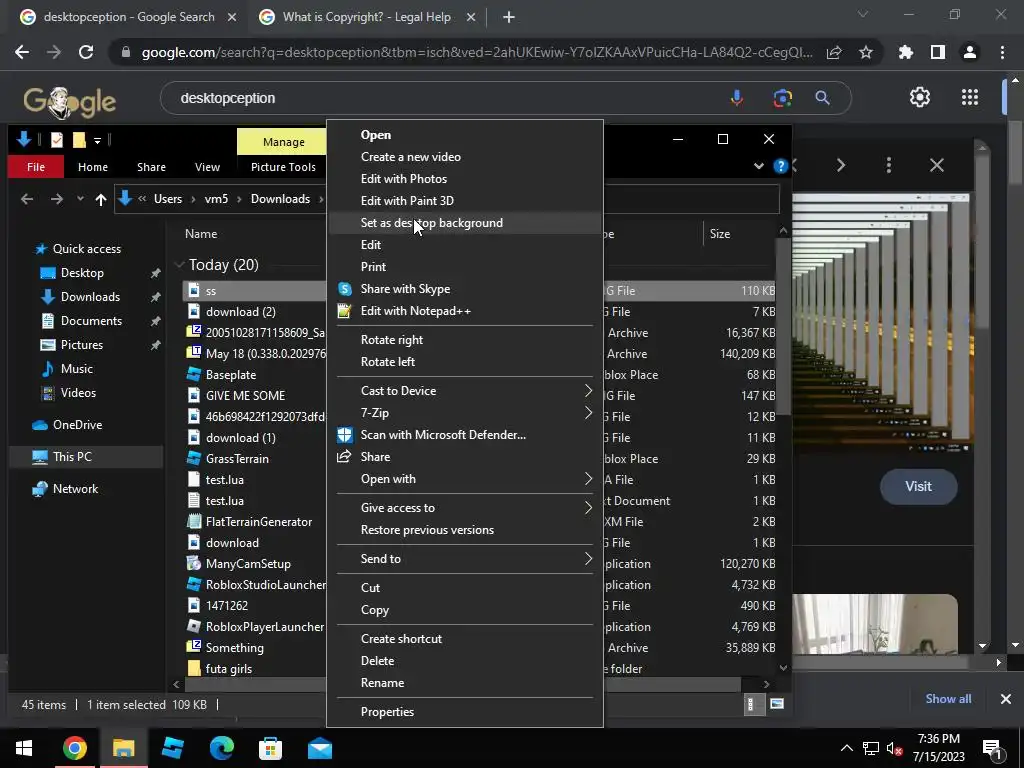Open Downloads in navigation pane

[x=89, y=297]
